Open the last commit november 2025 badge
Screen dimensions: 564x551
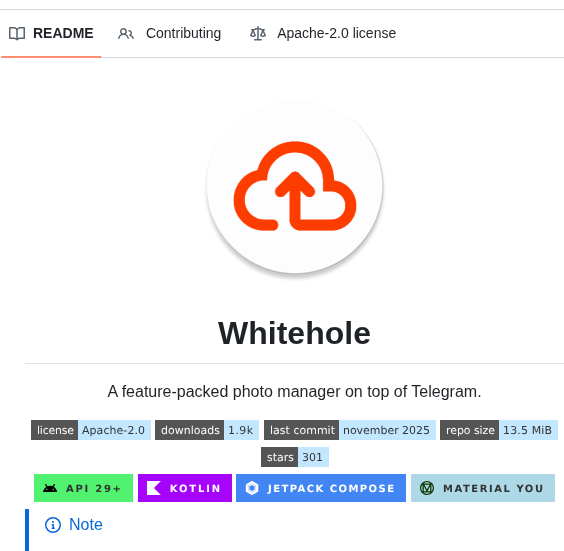click(350, 430)
